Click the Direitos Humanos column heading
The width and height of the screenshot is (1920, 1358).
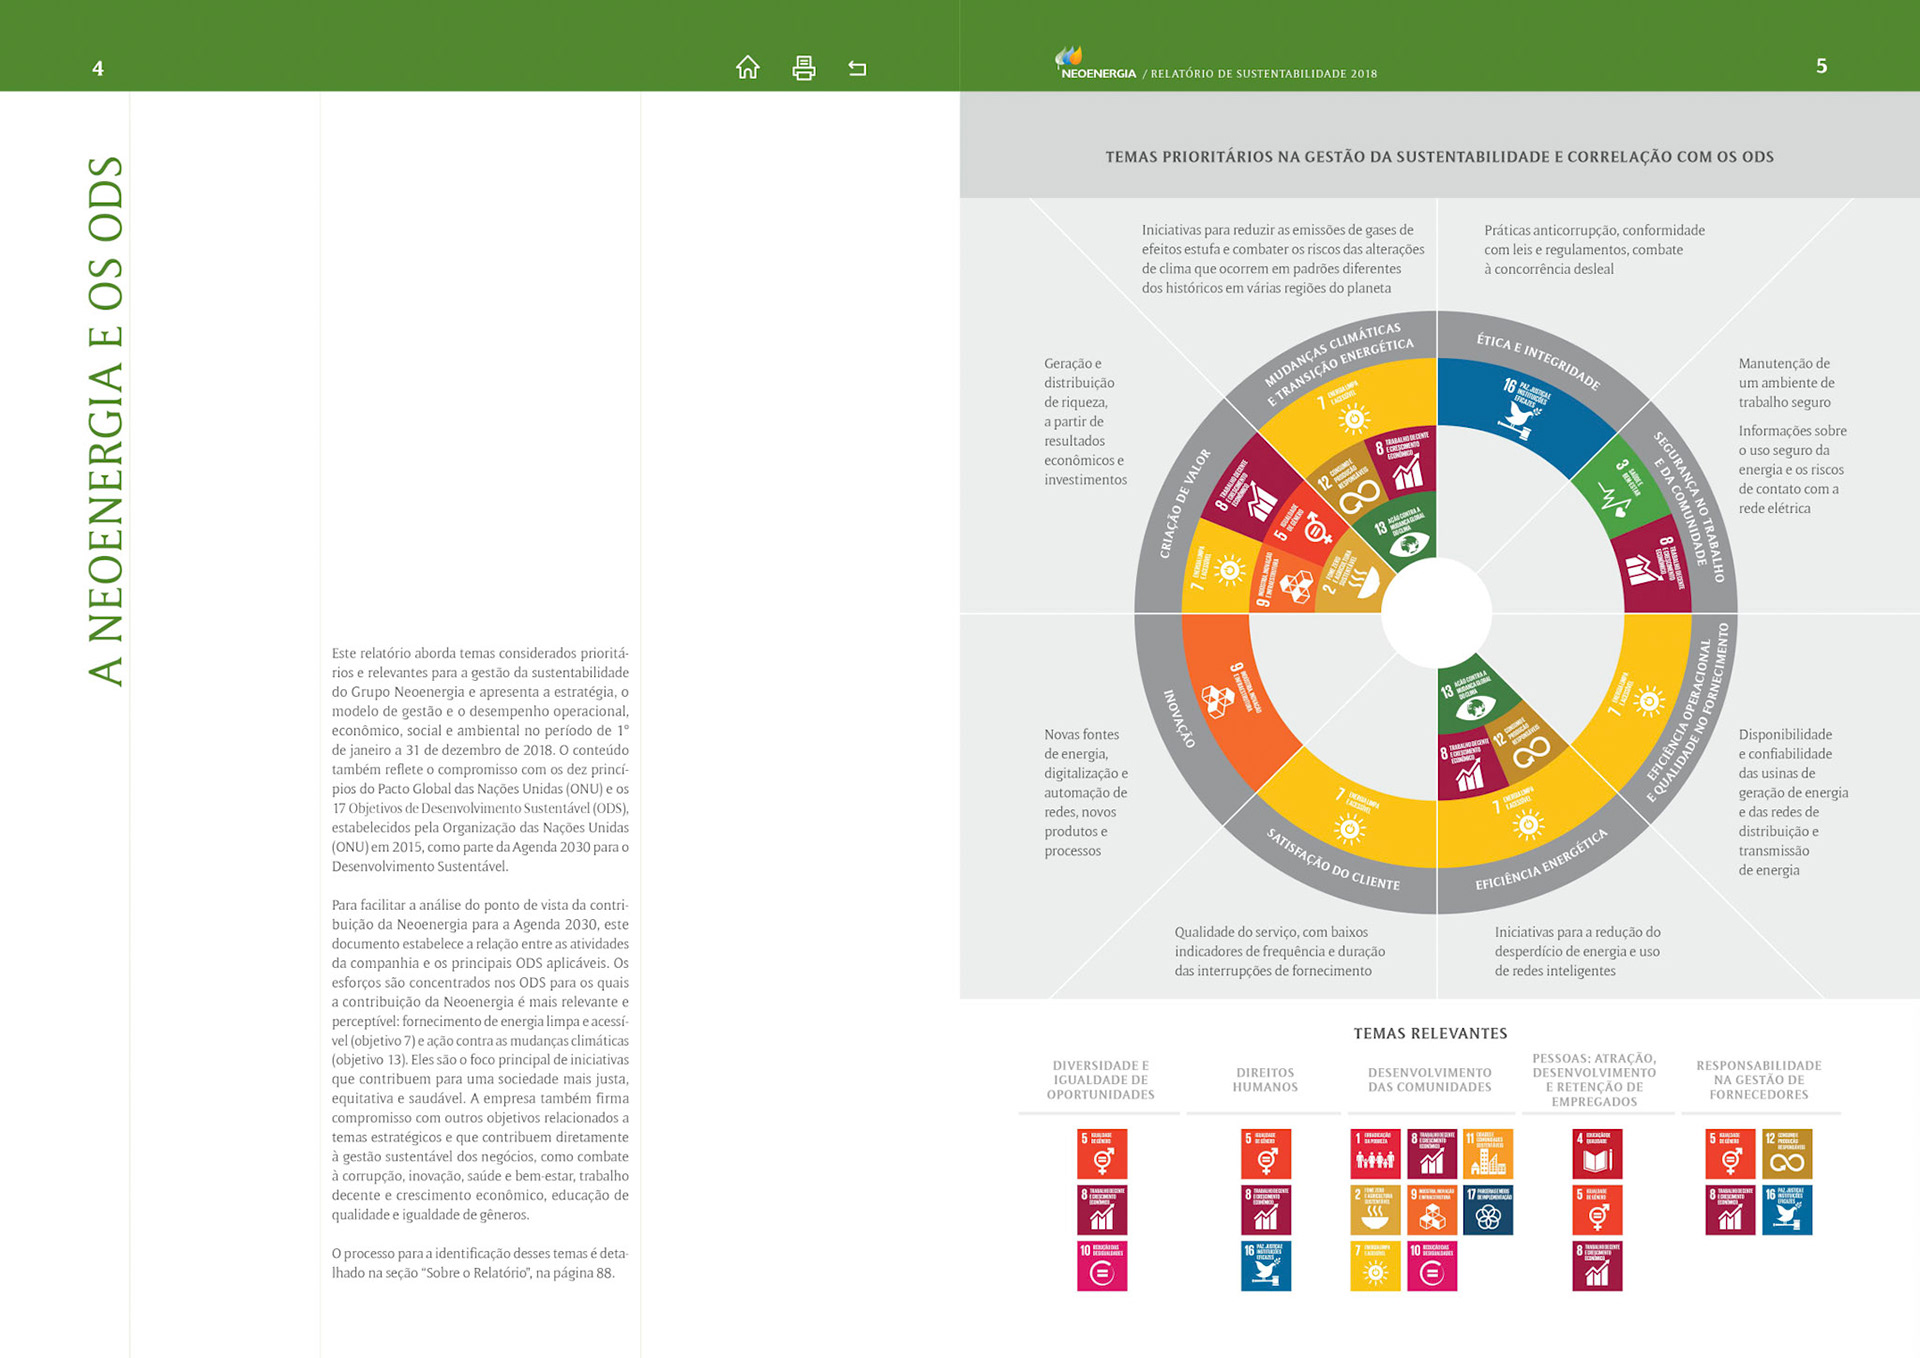pos(1265,1079)
